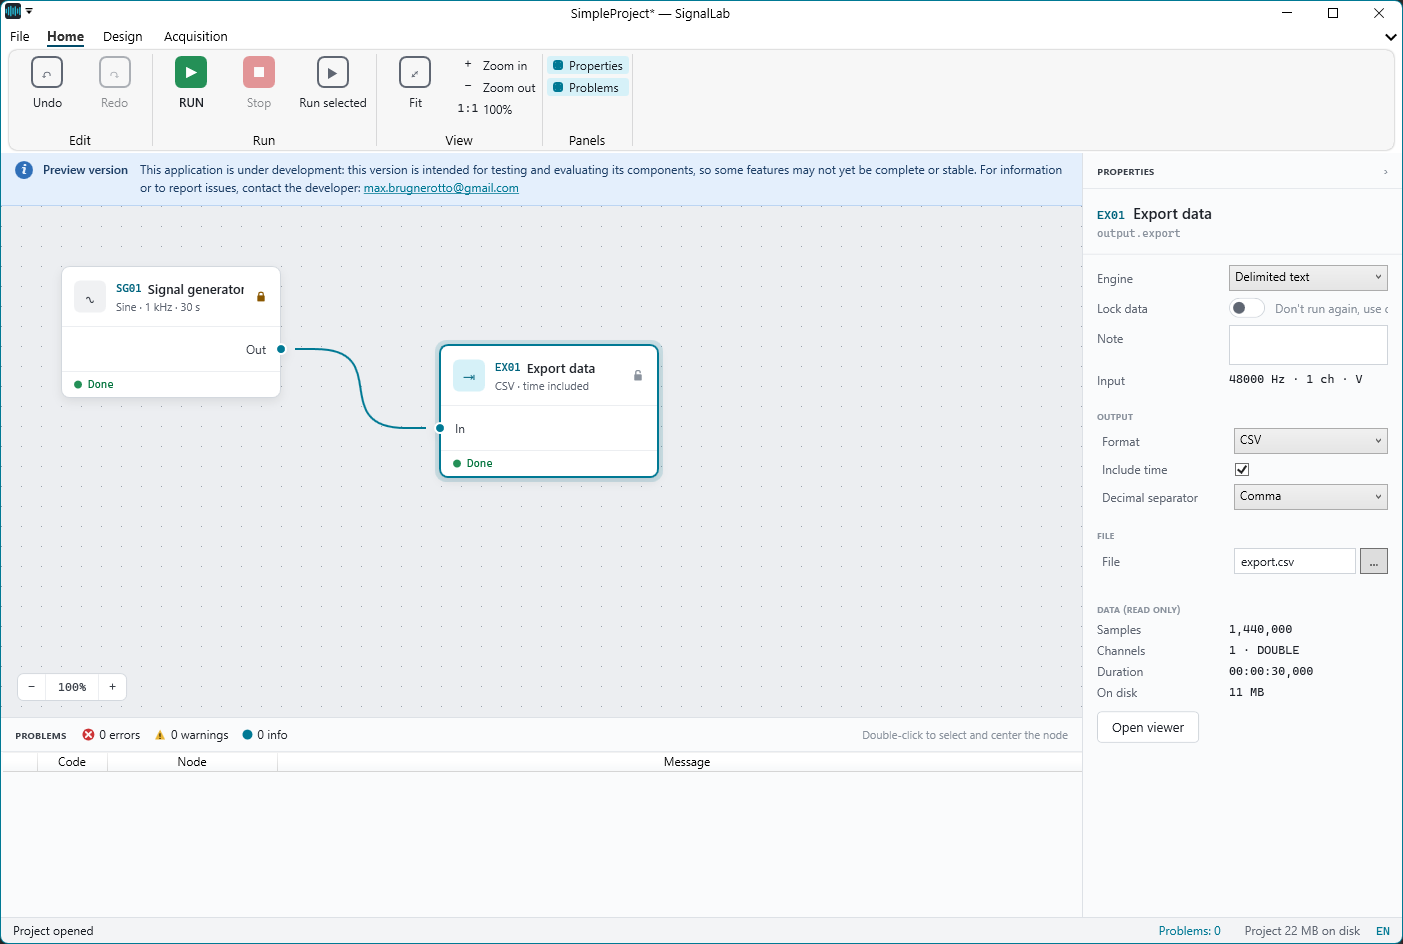Click Zoom in on the ribbon
Viewport: 1403px width, 944px height.
[496, 66]
